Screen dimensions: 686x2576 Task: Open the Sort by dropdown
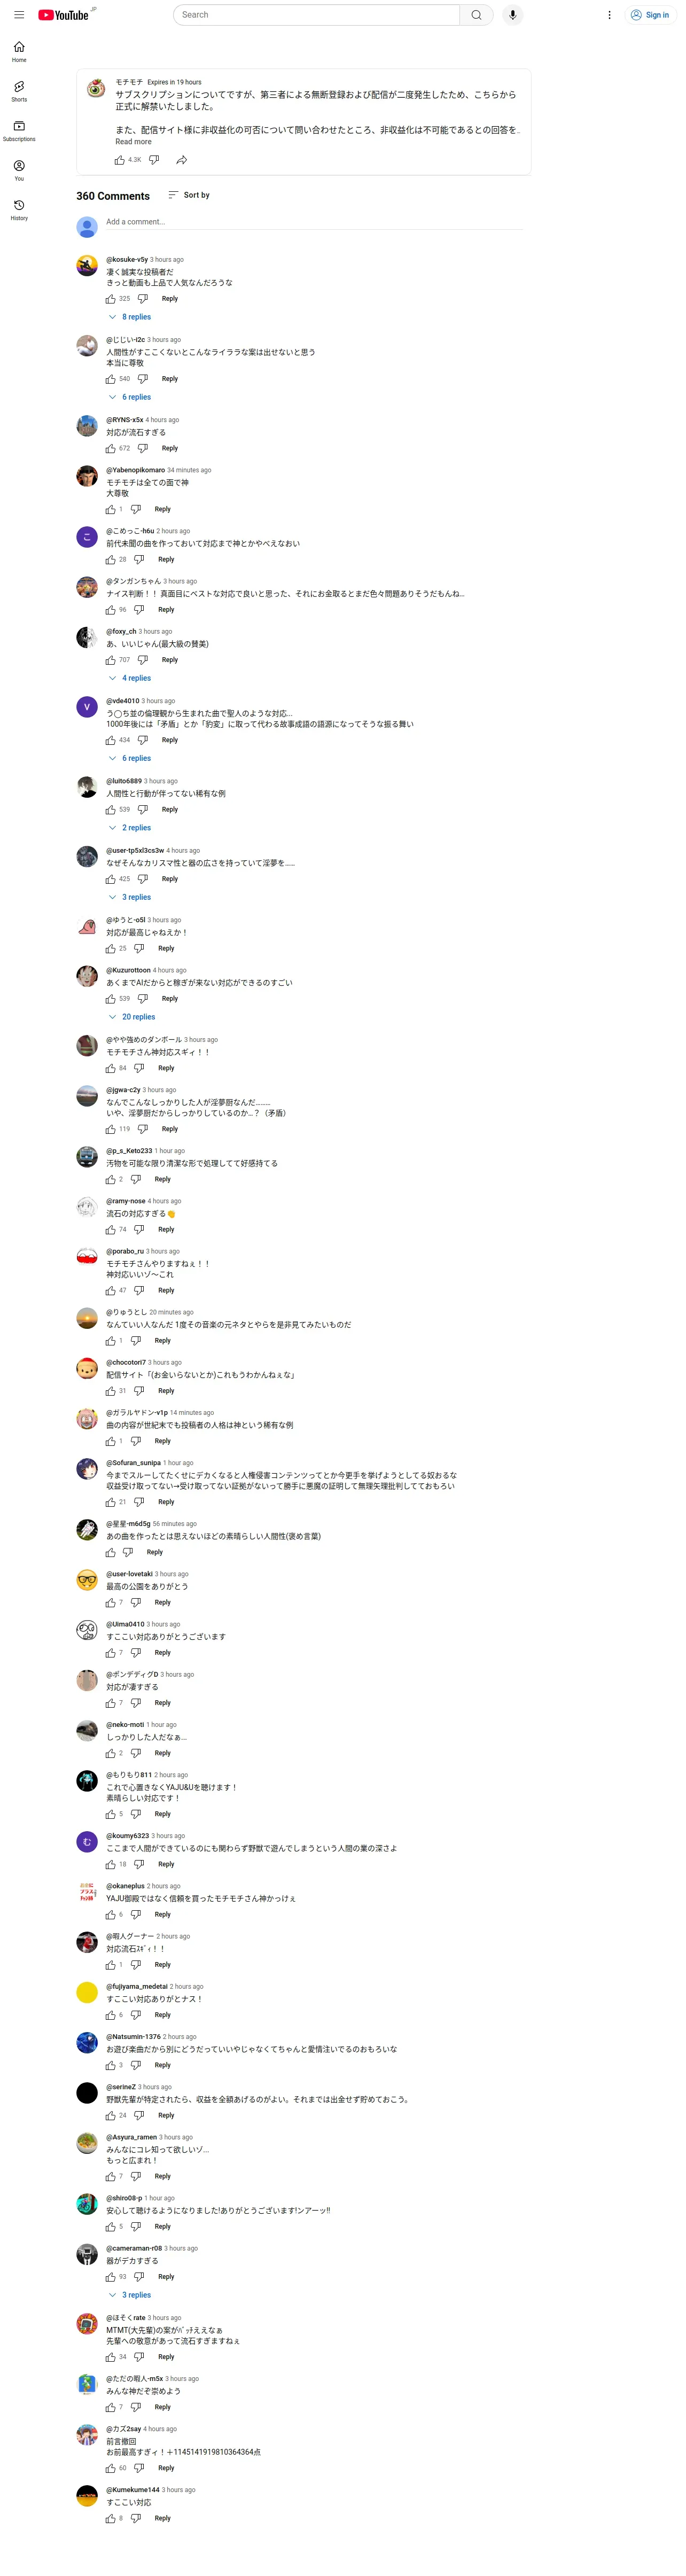[189, 195]
